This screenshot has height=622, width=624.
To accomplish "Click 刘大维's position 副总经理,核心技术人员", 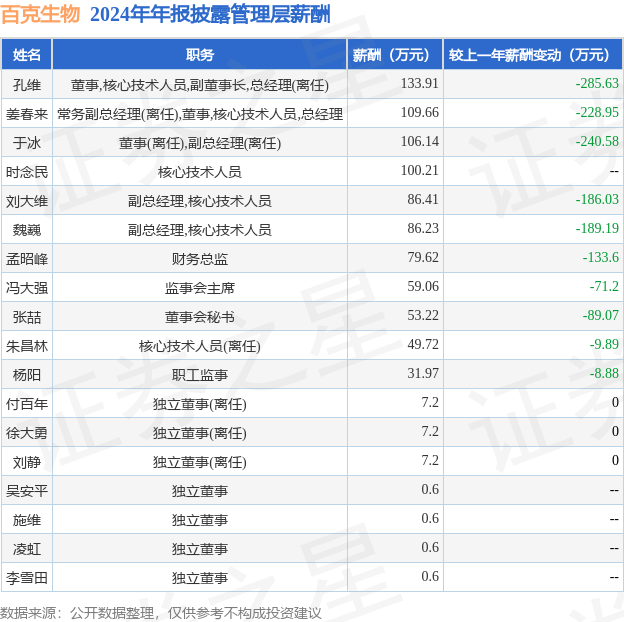I will [200, 201].
